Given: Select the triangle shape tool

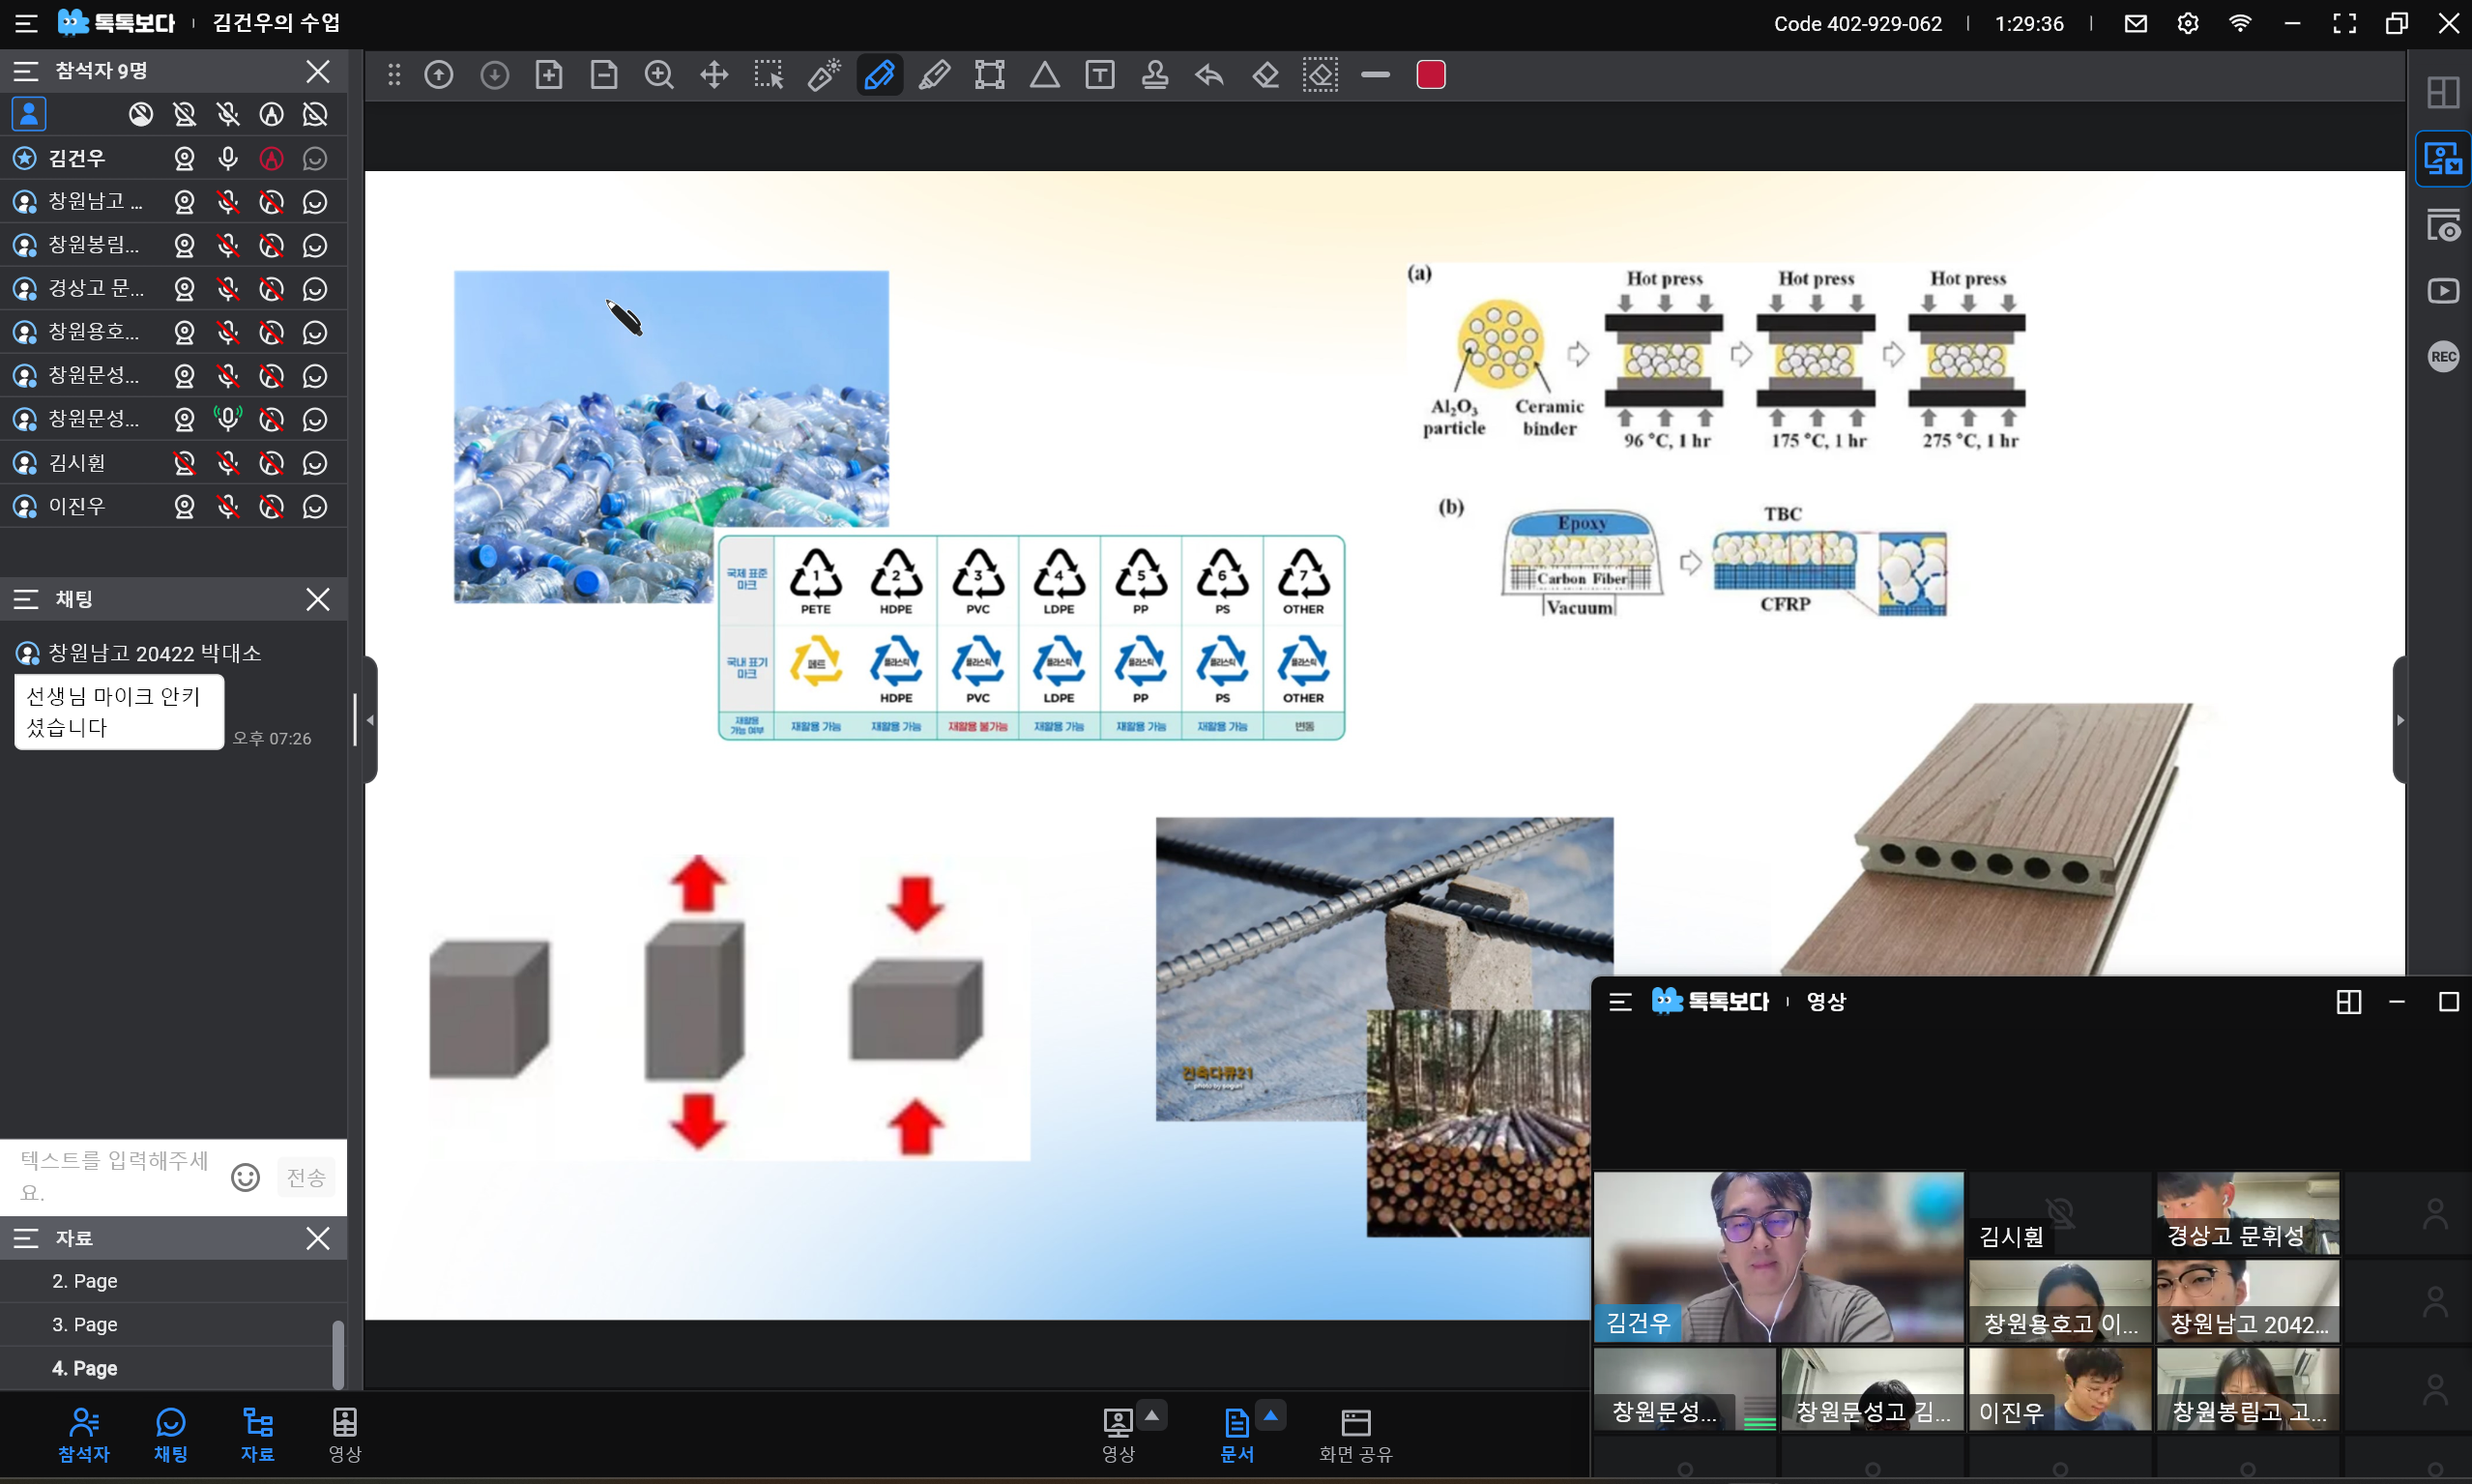Looking at the screenshot, I should [x=1045, y=75].
